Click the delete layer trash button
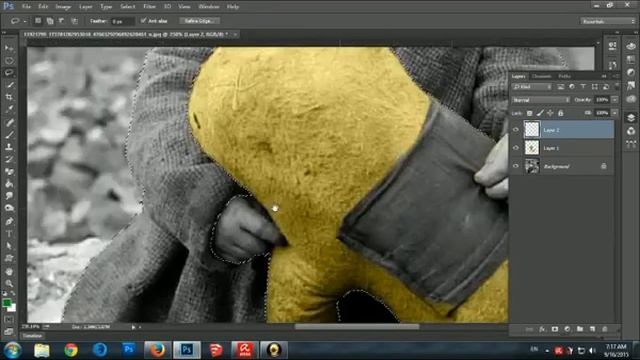Viewport: 640px width, 360px height. pos(605,329)
